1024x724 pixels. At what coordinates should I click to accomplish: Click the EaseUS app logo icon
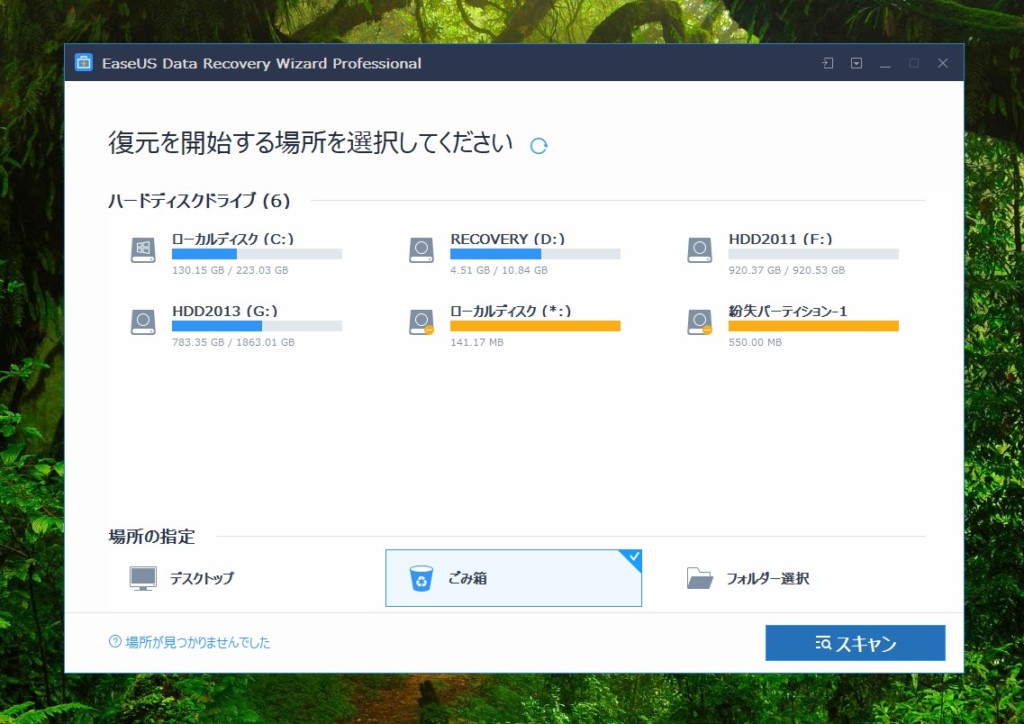(x=84, y=63)
